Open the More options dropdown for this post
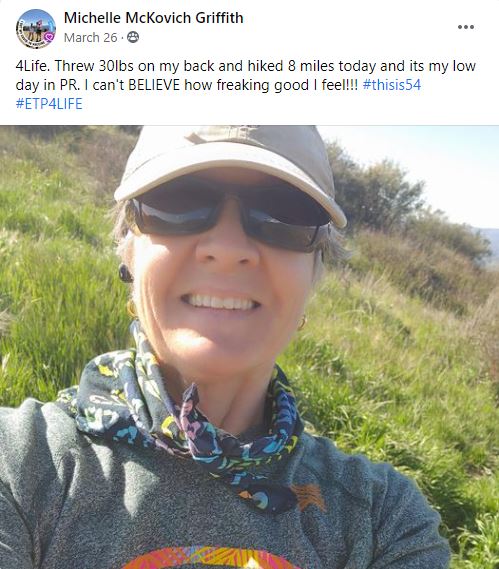The width and height of the screenshot is (499, 569). 466,27
